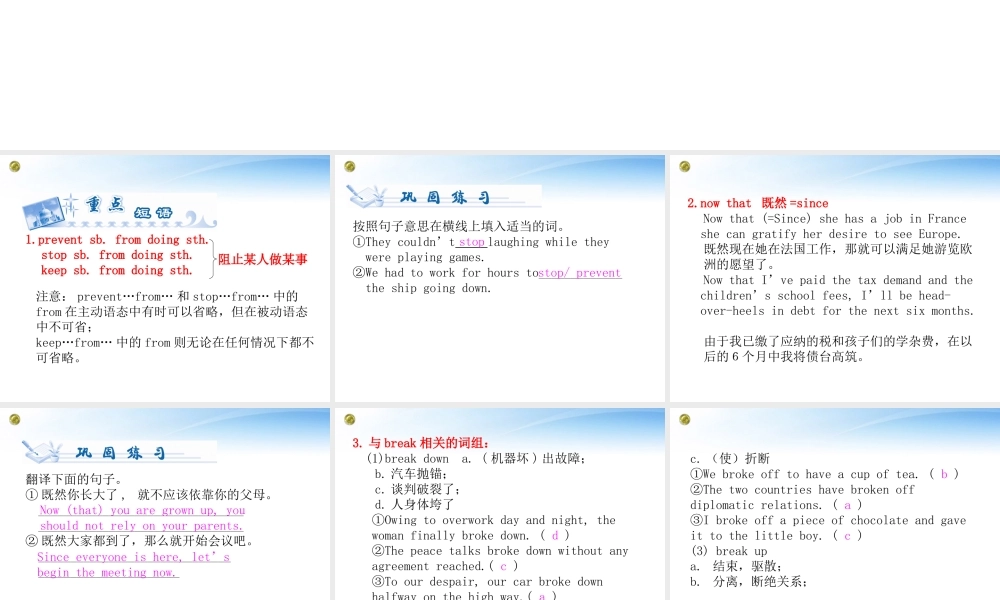The height and width of the screenshot is (600, 1000).
Task: Click the sentence '②The two countries have broken off'
Action: 803,497
